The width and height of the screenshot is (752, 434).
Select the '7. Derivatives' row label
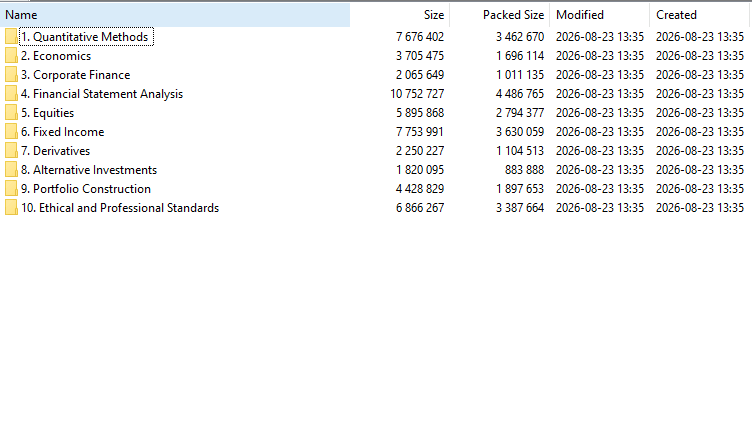(55, 151)
